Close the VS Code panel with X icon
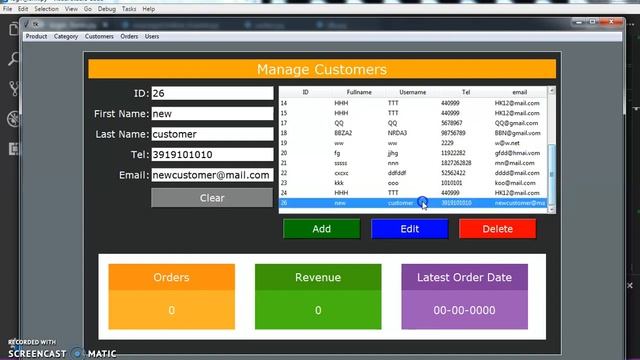Viewport: 640px width, 360px height. (630, 285)
